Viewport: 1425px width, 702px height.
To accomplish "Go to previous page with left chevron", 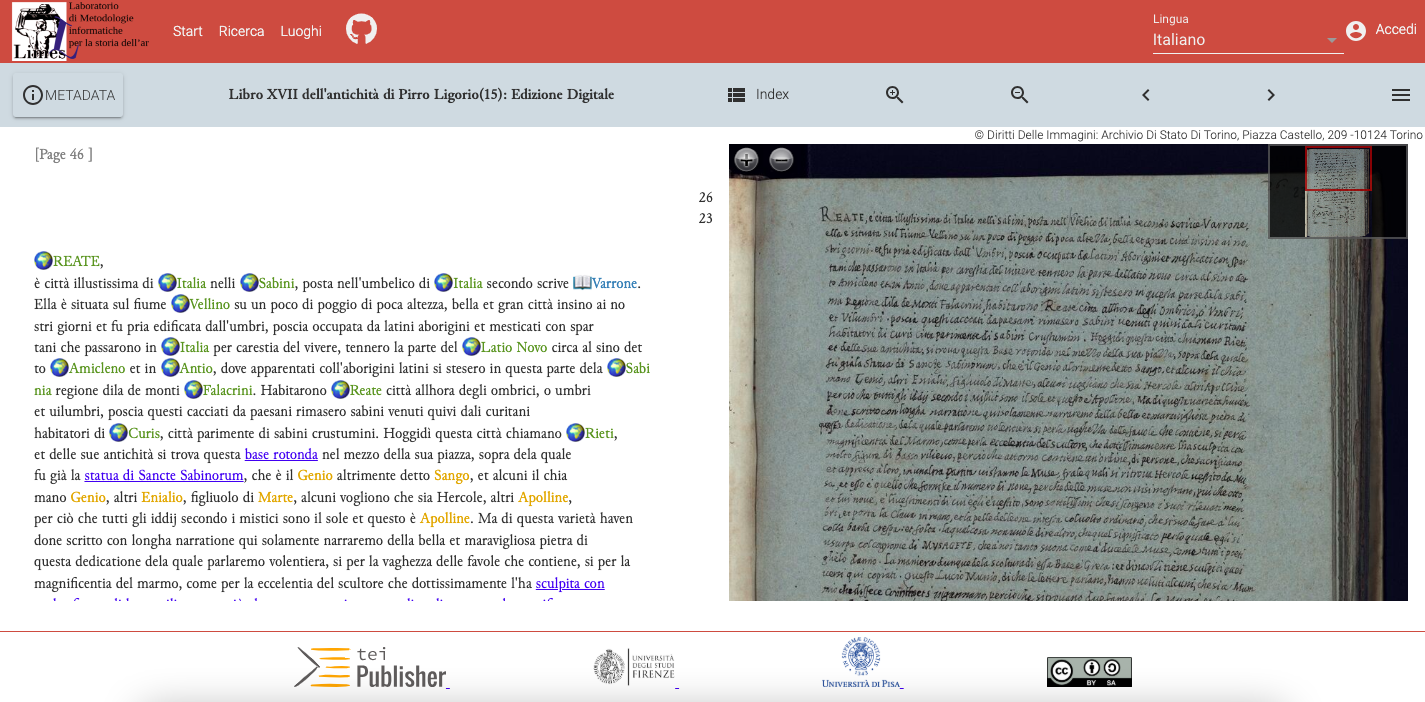I will [1146, 95].
